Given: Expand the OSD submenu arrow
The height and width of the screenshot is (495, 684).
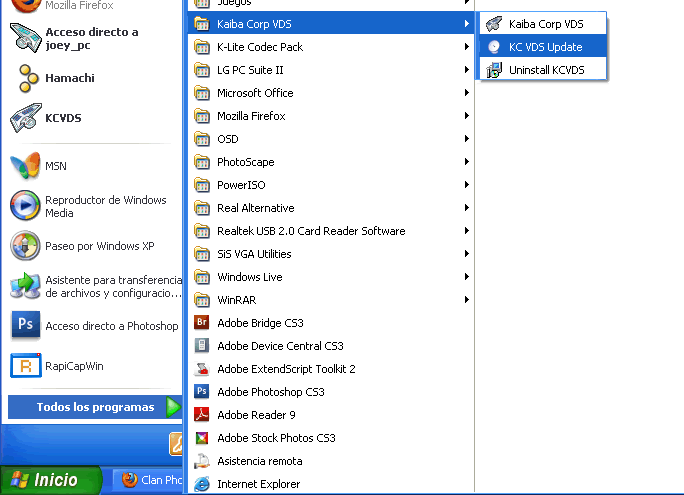Looking at the screenshot, I should point(466,139).
